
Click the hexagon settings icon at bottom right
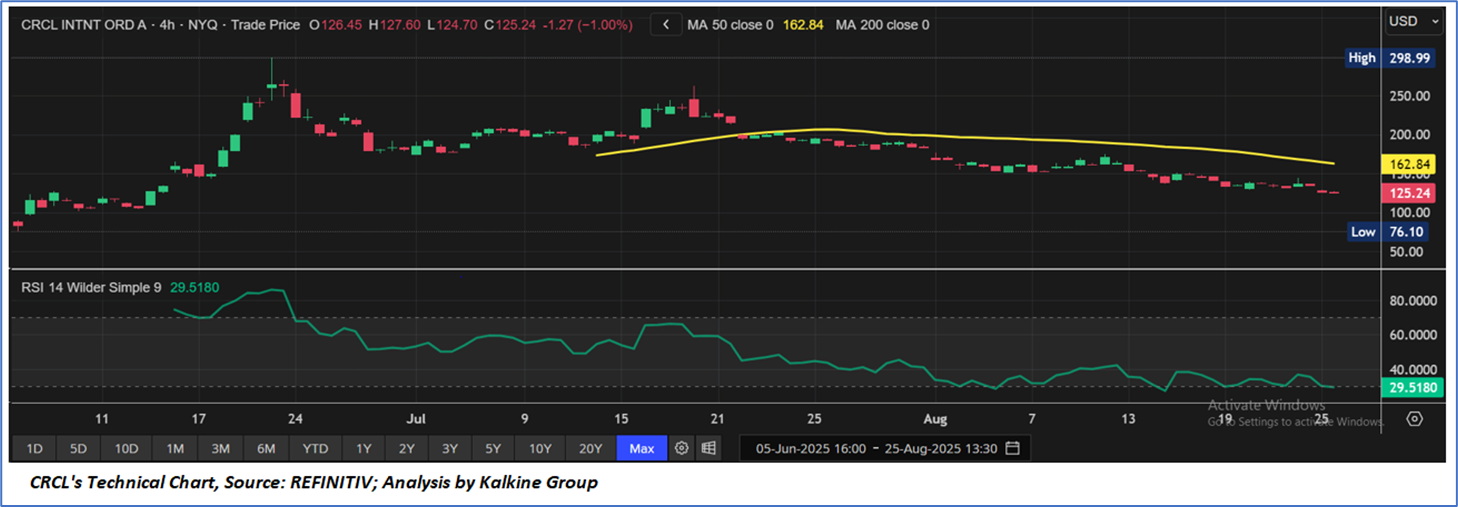[x=1414, y=419]
